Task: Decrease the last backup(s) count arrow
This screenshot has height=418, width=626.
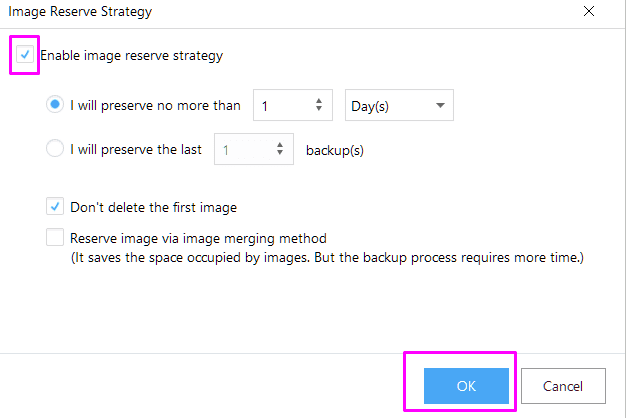Action: 280,153
